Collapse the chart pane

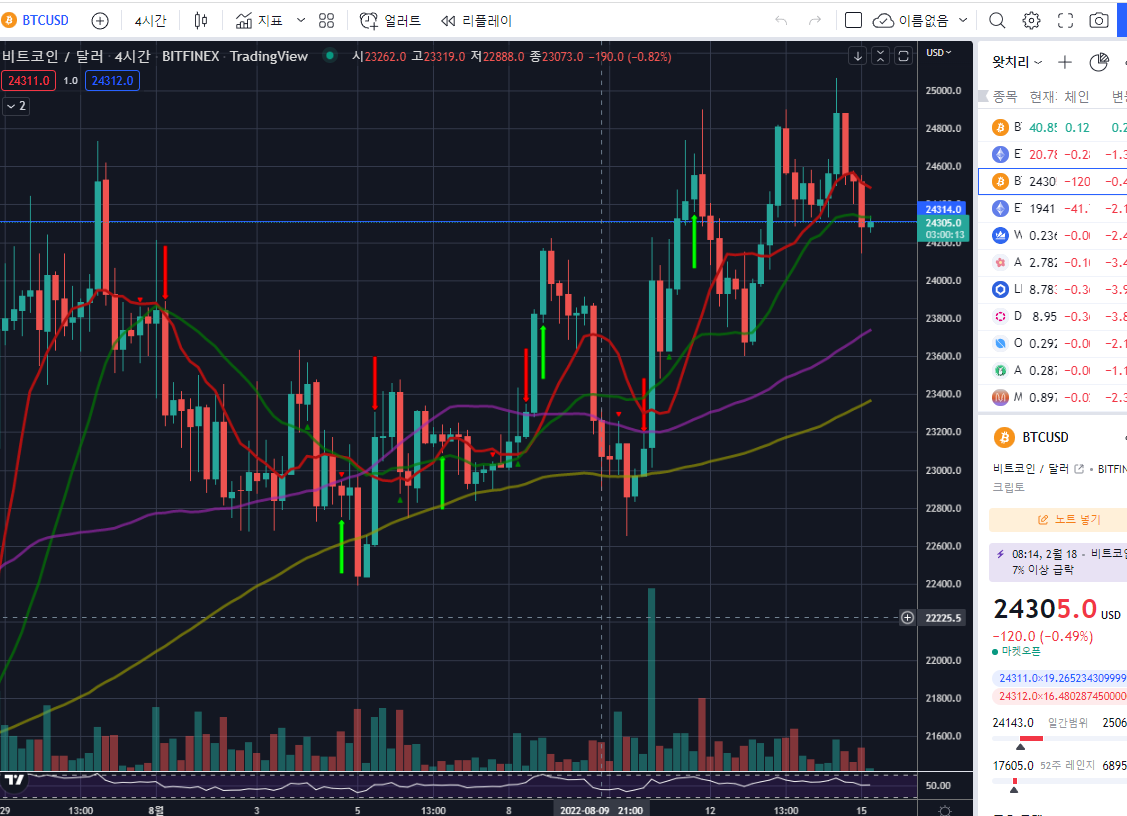pyautogui.click(x=880, y=56)
